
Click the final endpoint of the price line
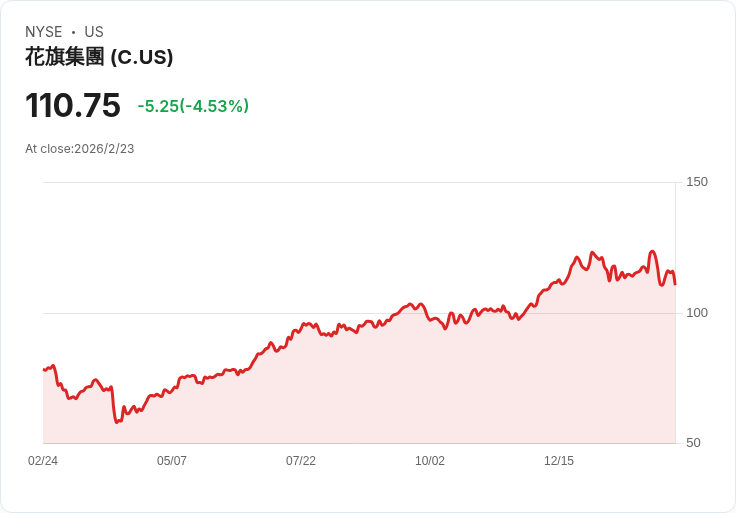pos(675,284)
